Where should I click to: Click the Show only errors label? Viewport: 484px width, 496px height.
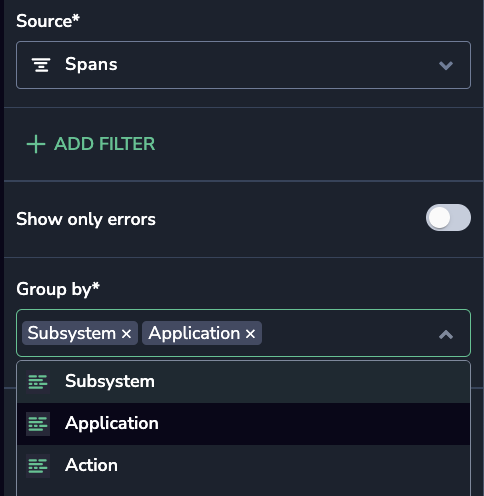click(86, 219)
